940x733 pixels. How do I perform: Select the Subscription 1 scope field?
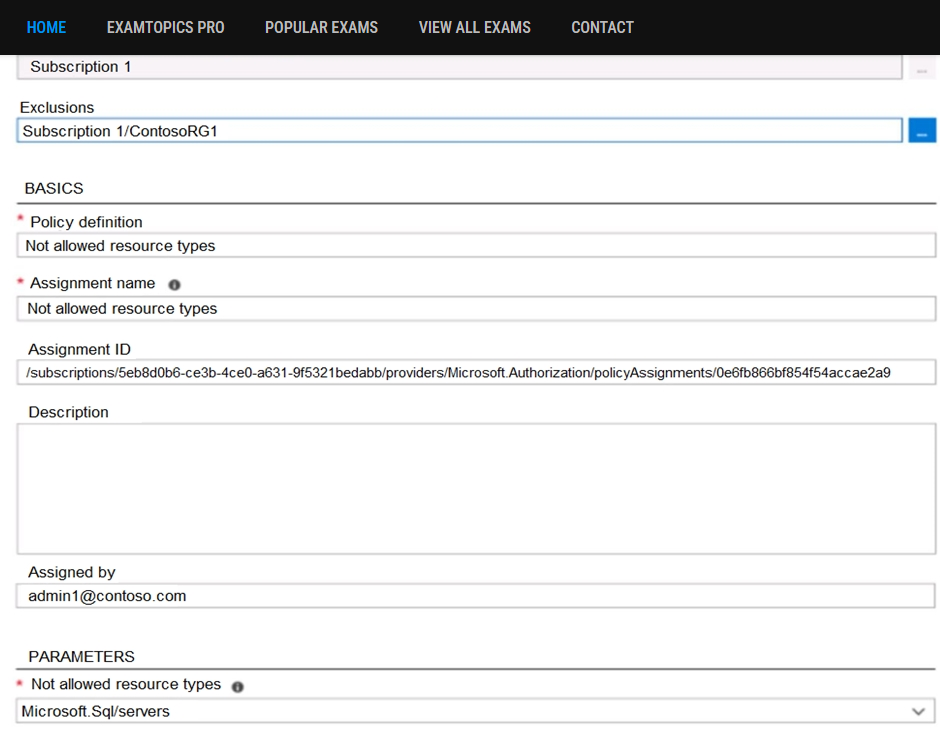click(x=459, y=67)
